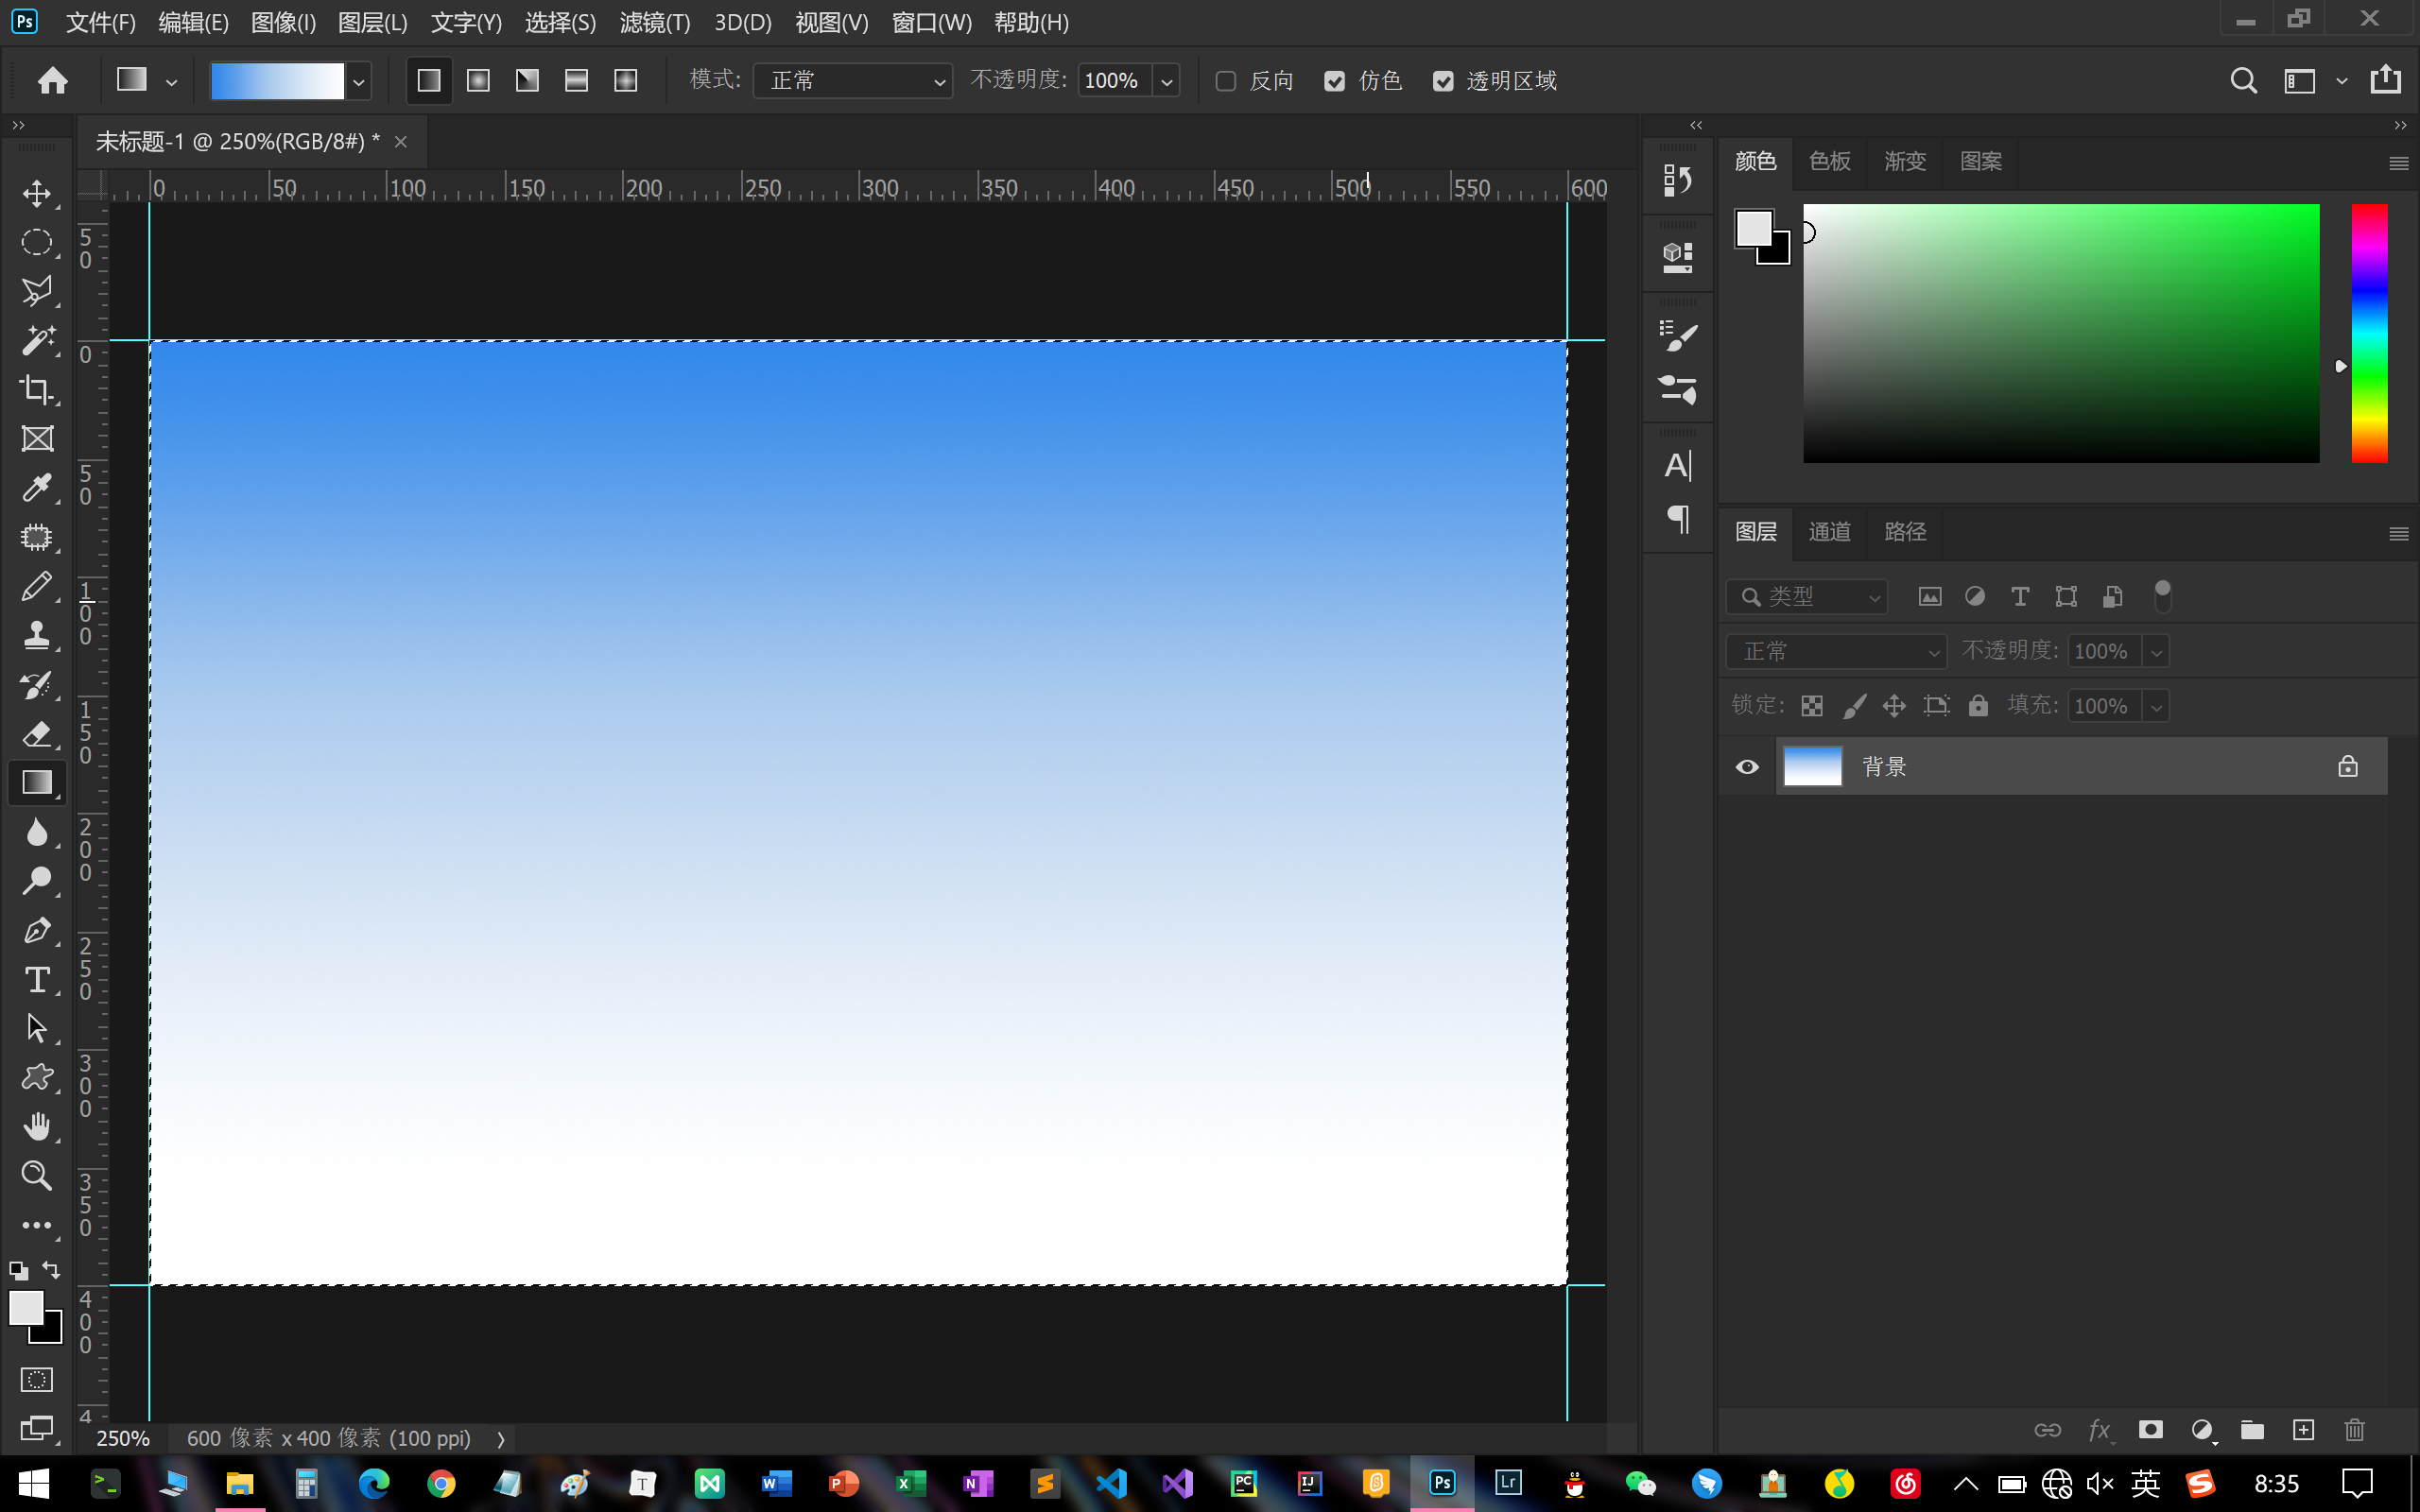Image resolution: width=2420 pixels, height=1512 pixels.
Task: Select the Lasso tool
Action: point(37,289)
